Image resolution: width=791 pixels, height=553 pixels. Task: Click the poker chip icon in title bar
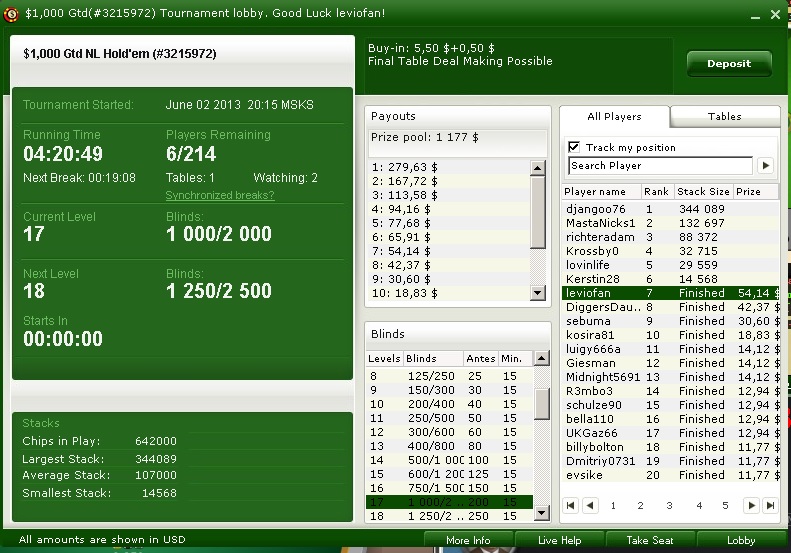pyautogui.click(x=11, y=14)
